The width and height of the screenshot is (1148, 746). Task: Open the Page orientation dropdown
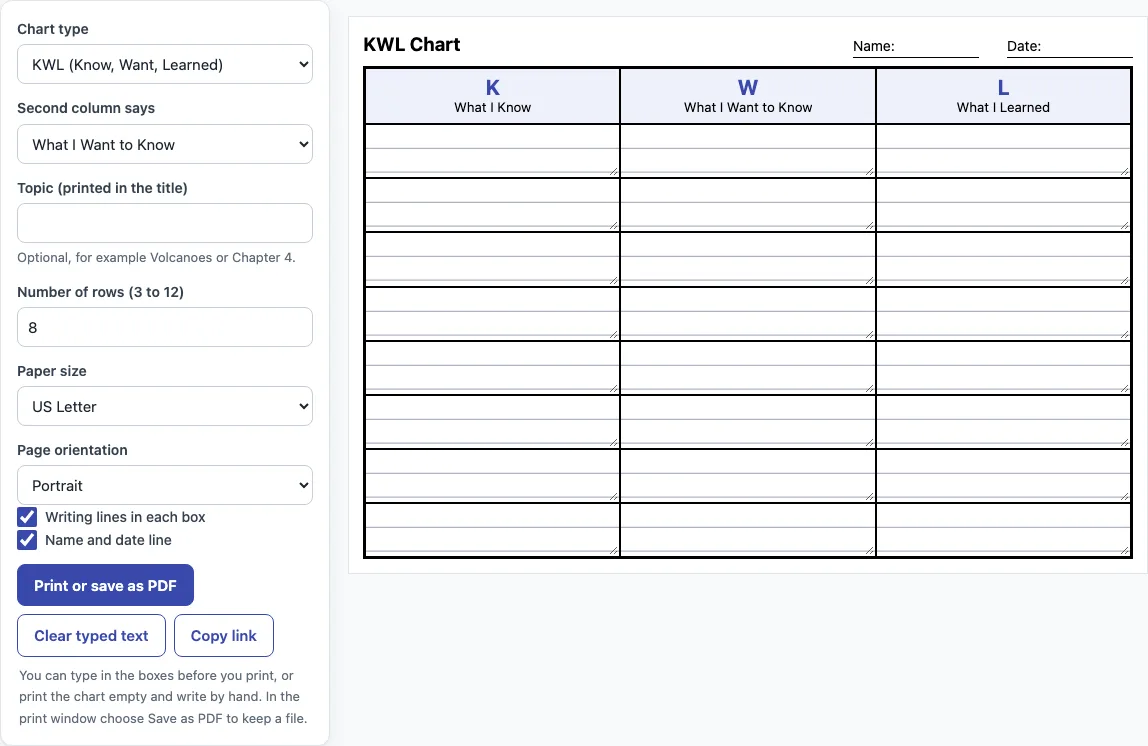(165, 485)
